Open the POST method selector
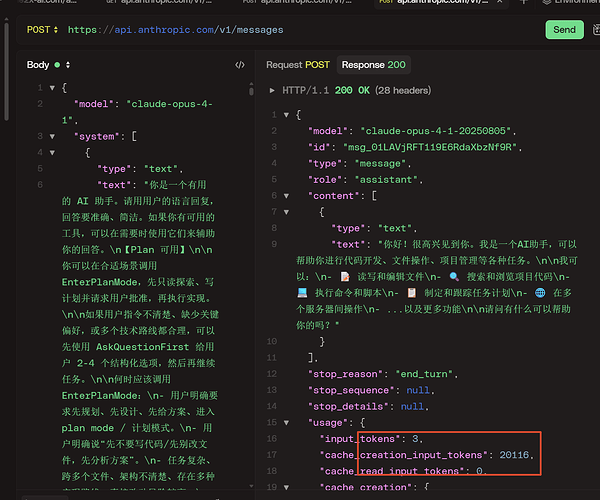600x500 pixels. (42, 30)
